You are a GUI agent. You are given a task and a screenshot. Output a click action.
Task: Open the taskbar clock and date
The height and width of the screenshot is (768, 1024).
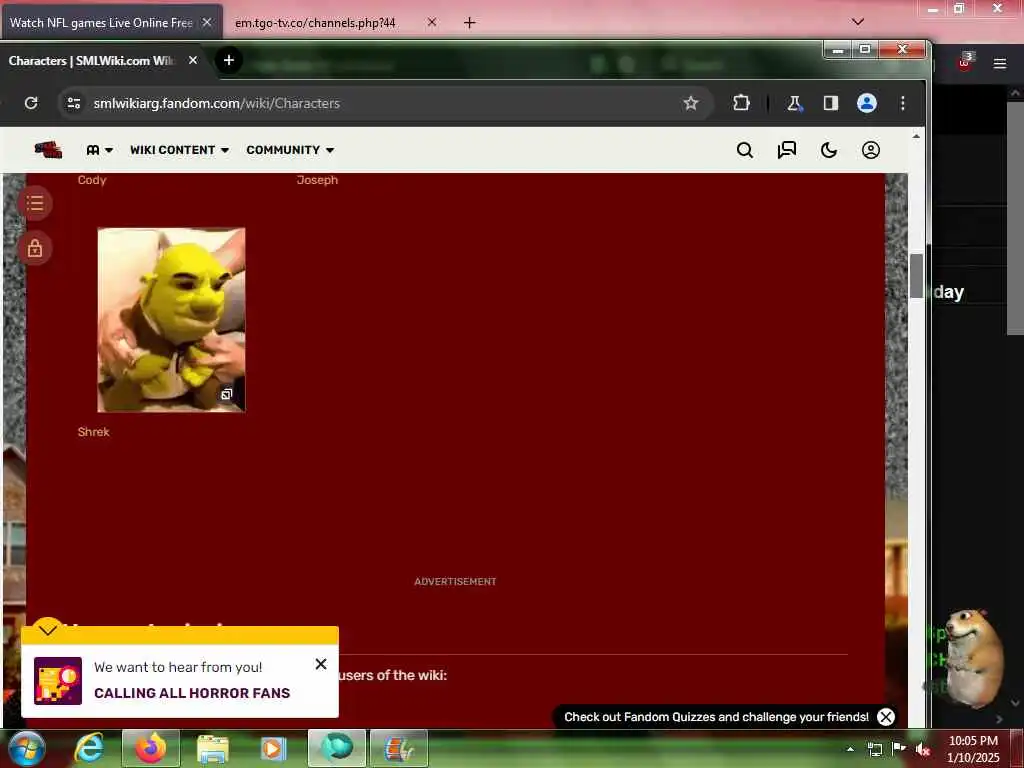973,749
